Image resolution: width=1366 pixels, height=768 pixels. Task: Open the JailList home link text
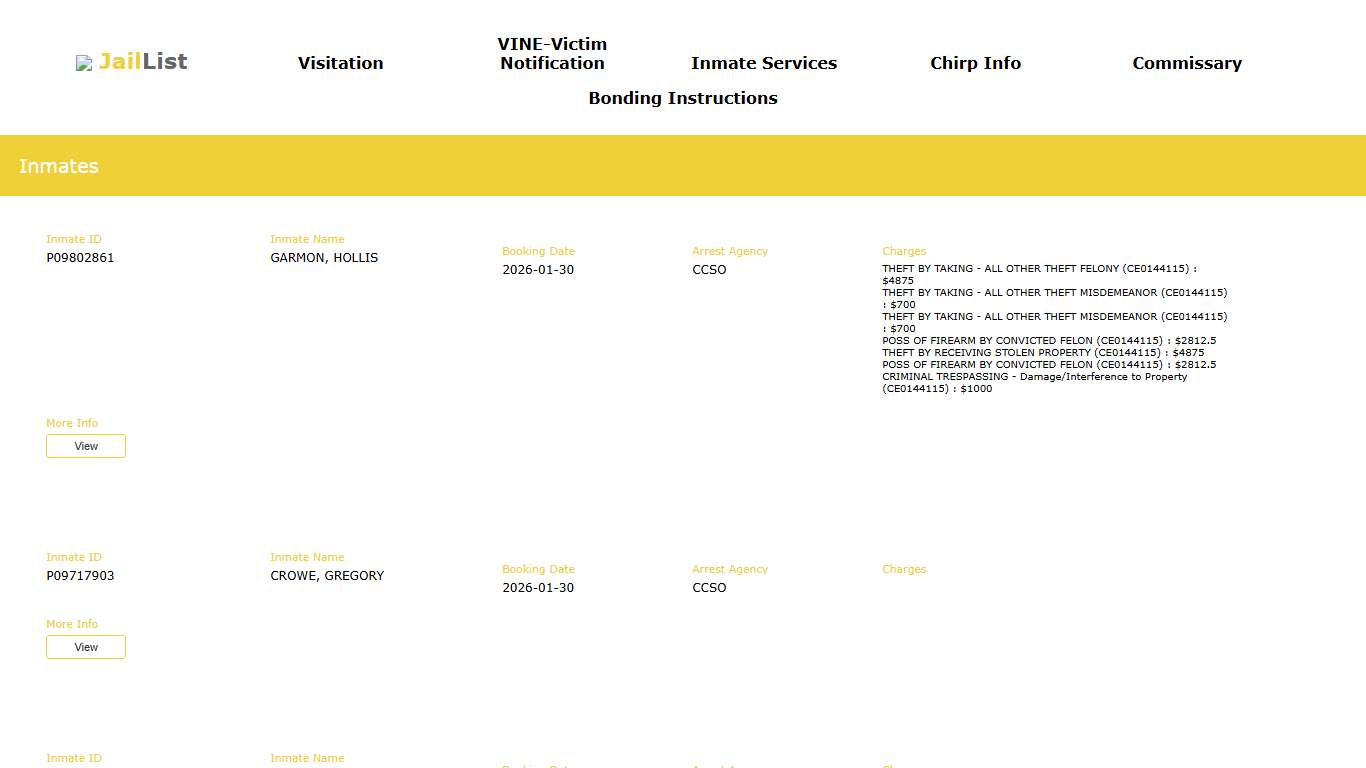pyautogui.click(x=143, y=62)
